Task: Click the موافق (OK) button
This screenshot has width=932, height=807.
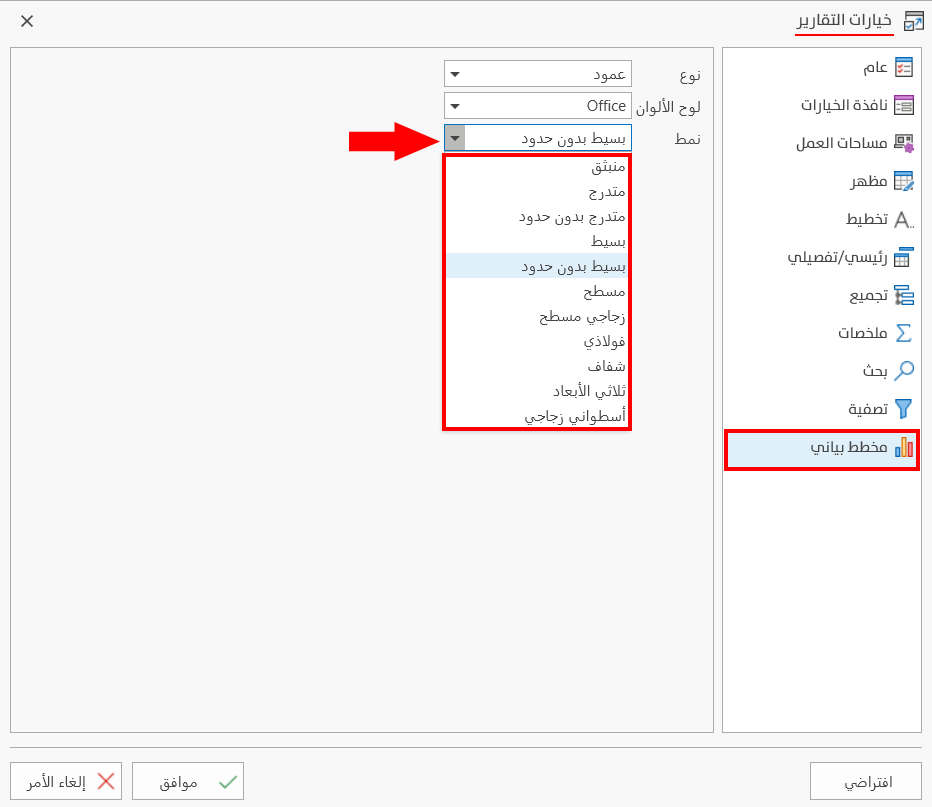Action: click(x=188, y=781)
